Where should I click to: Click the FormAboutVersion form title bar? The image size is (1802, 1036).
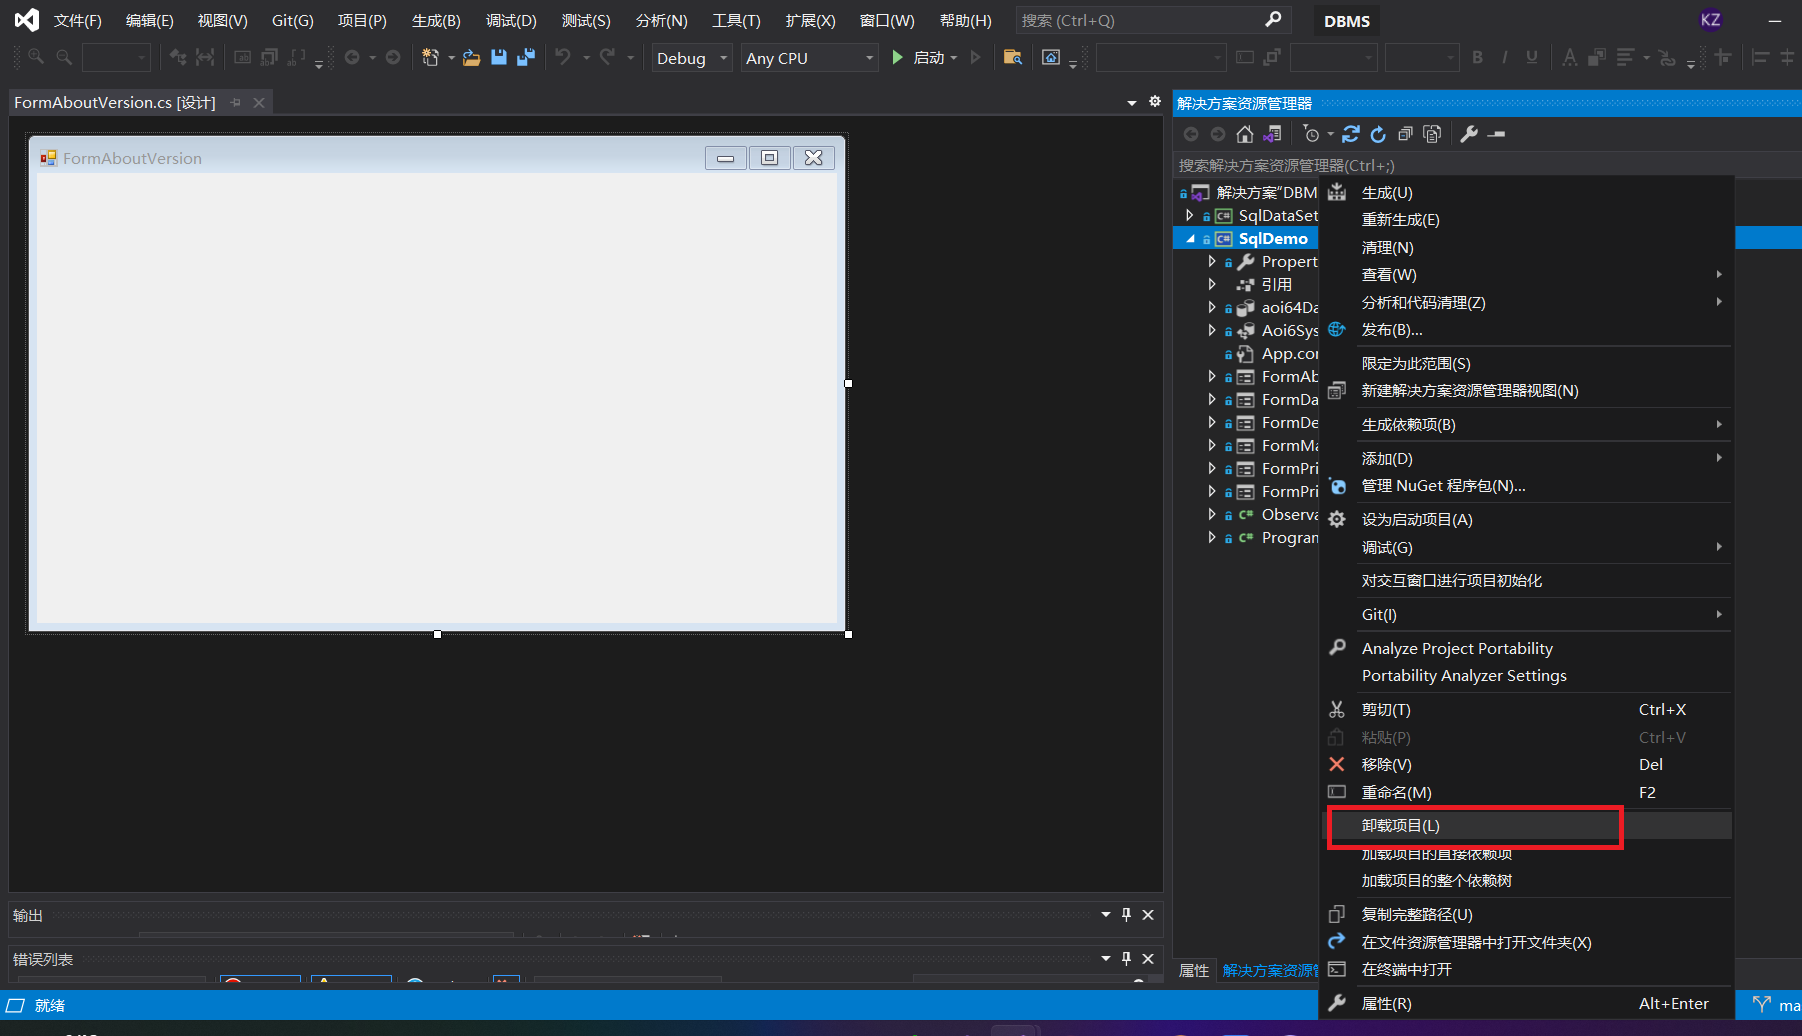coord(436,157)
